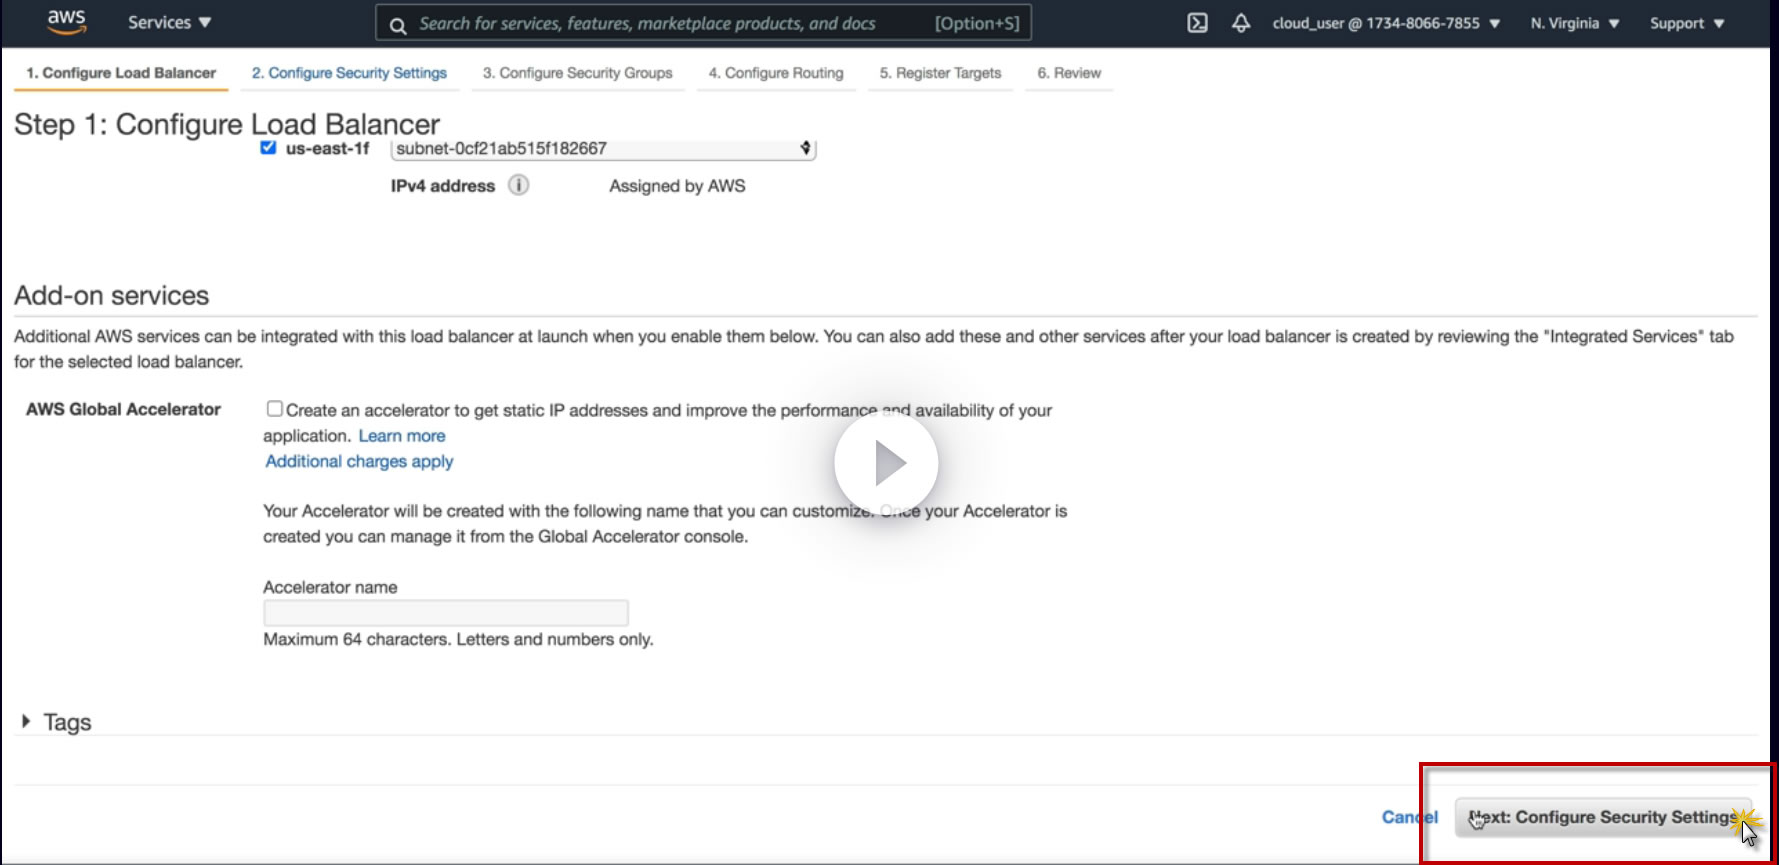Open the subnet-0cf21ab515f182667 dropdown
Screen dimensions: 1779x865
pos(603,148)
